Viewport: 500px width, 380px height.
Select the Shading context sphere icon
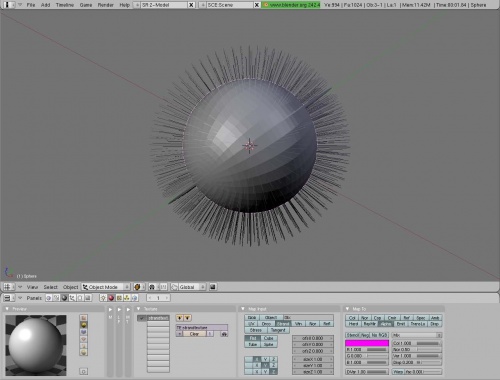pyautogui.click(x=64, y=298)
